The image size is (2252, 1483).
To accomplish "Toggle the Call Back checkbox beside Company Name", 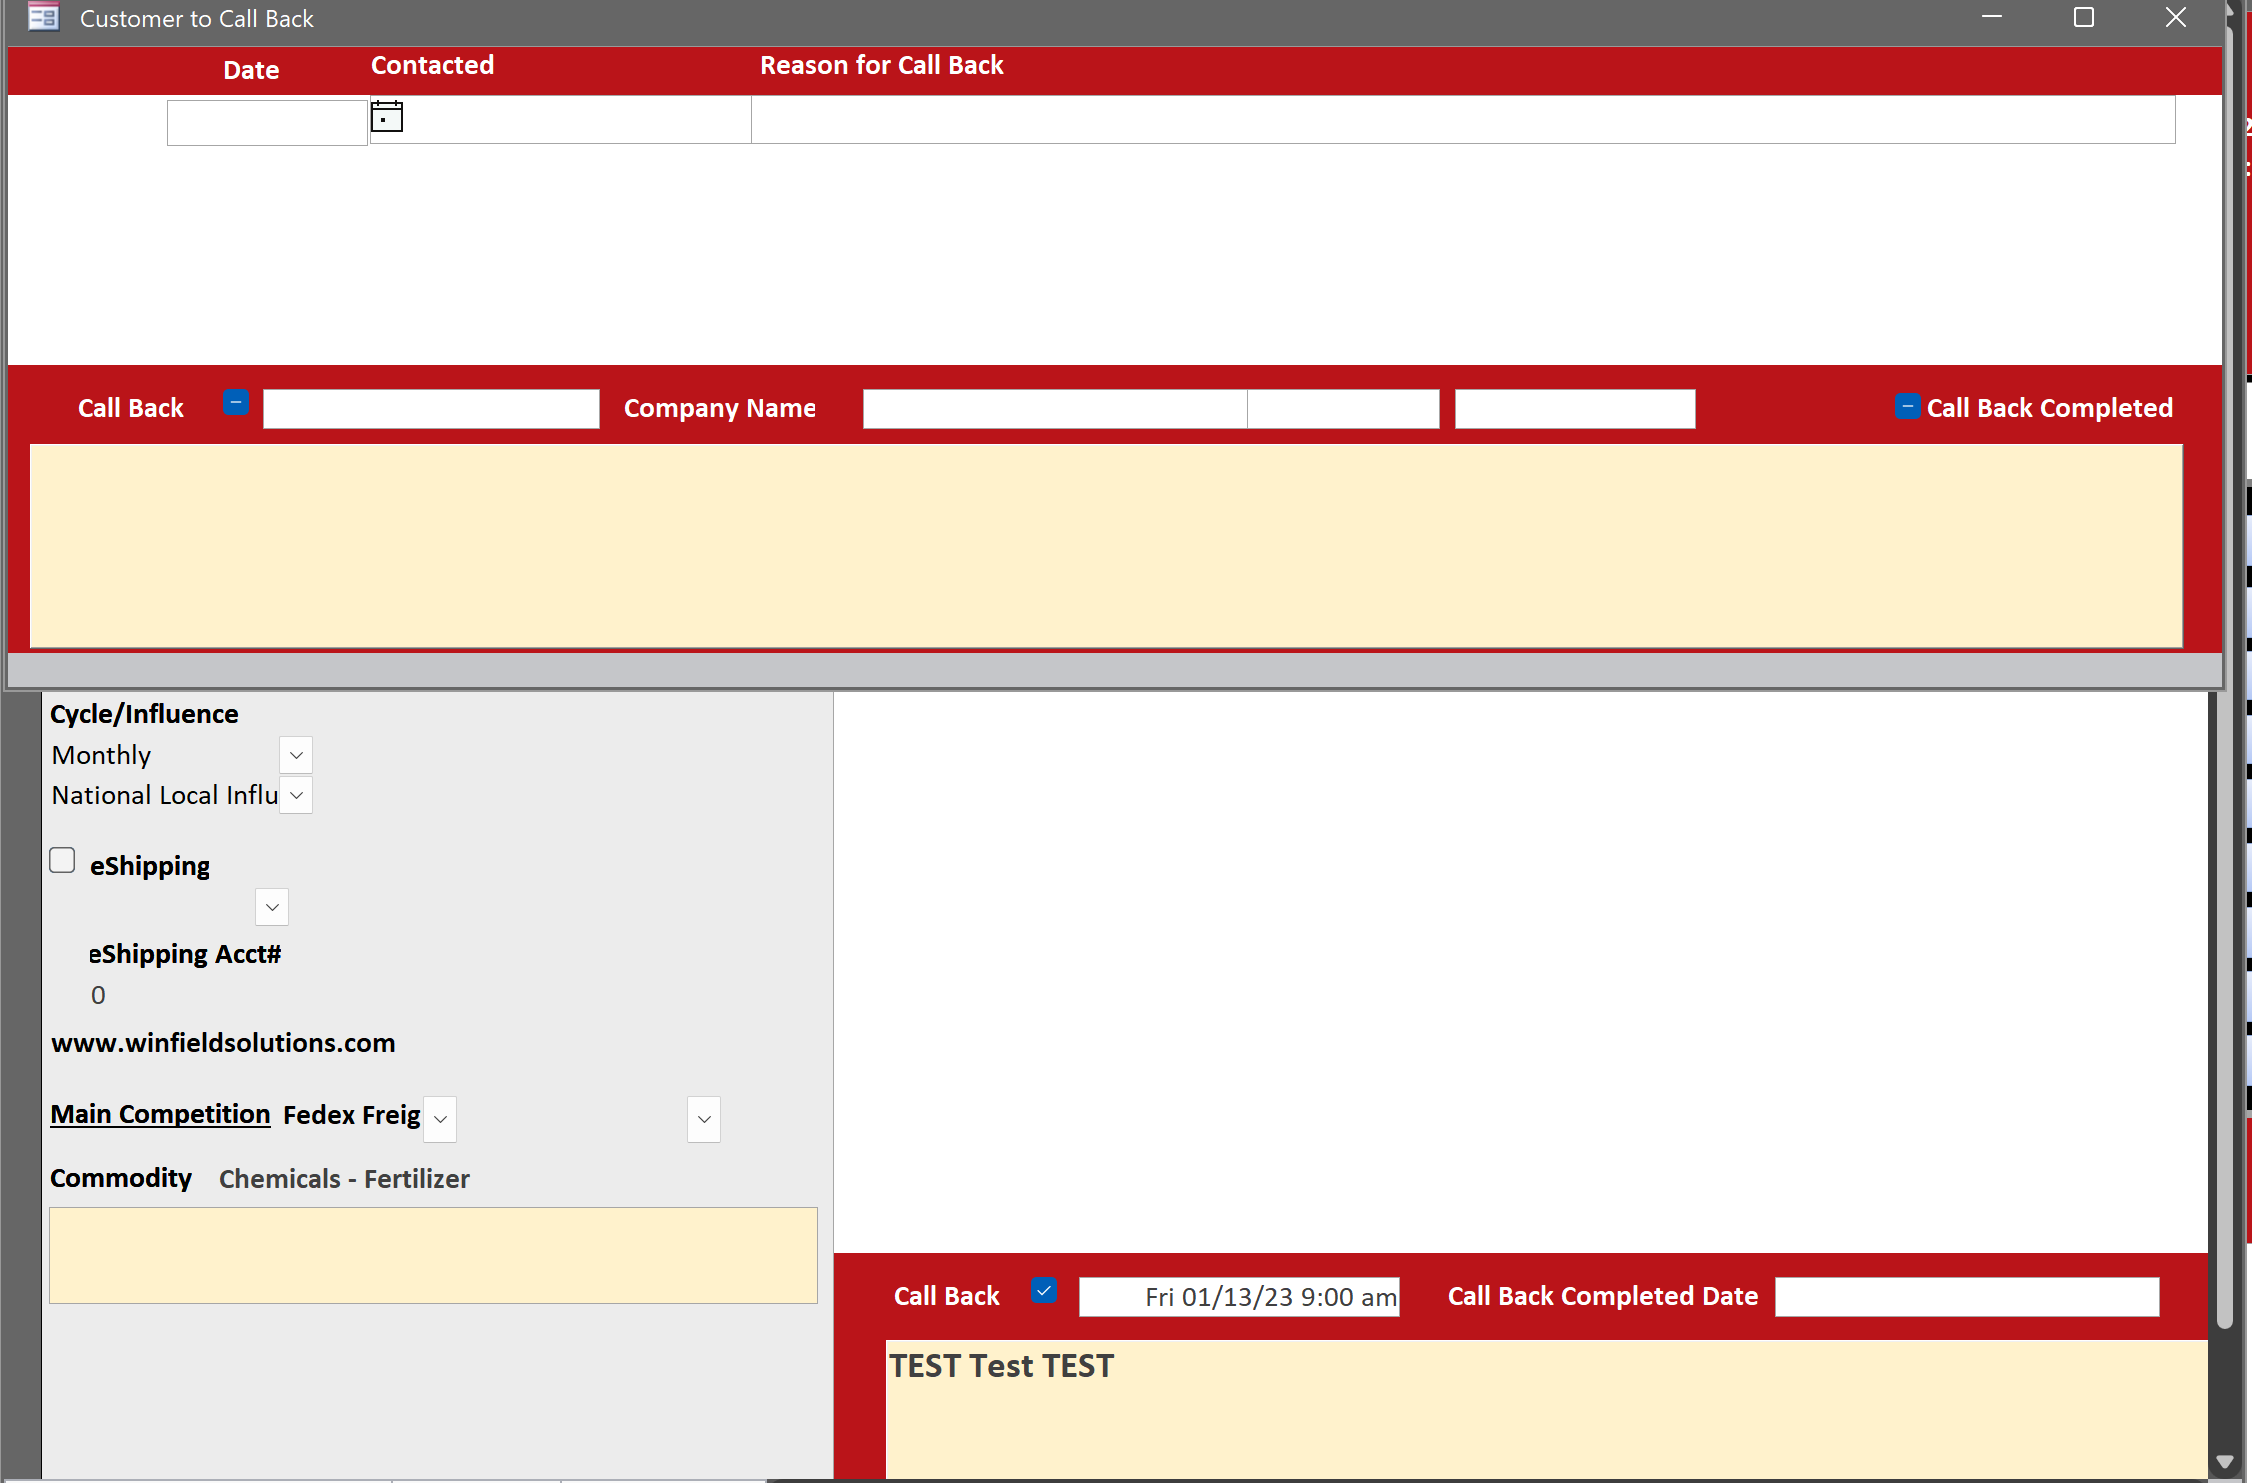I will click(236, 403).
